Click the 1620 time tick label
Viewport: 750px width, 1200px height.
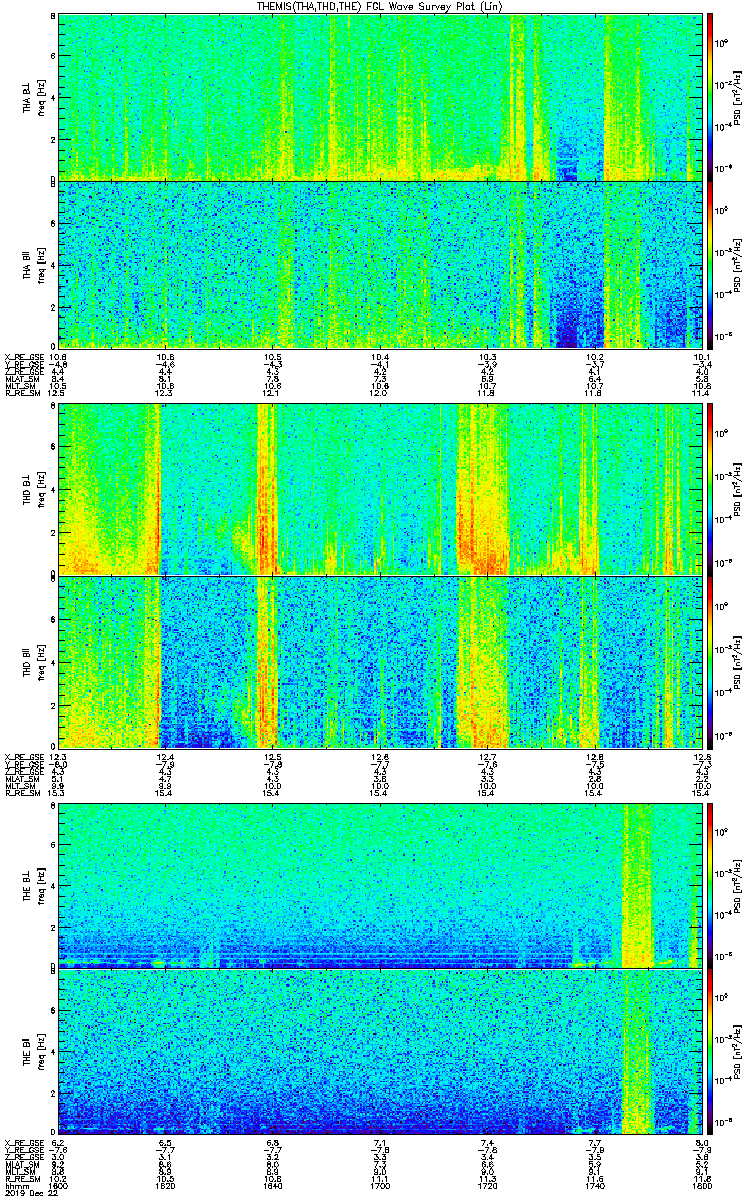(x=166, y=1184)
